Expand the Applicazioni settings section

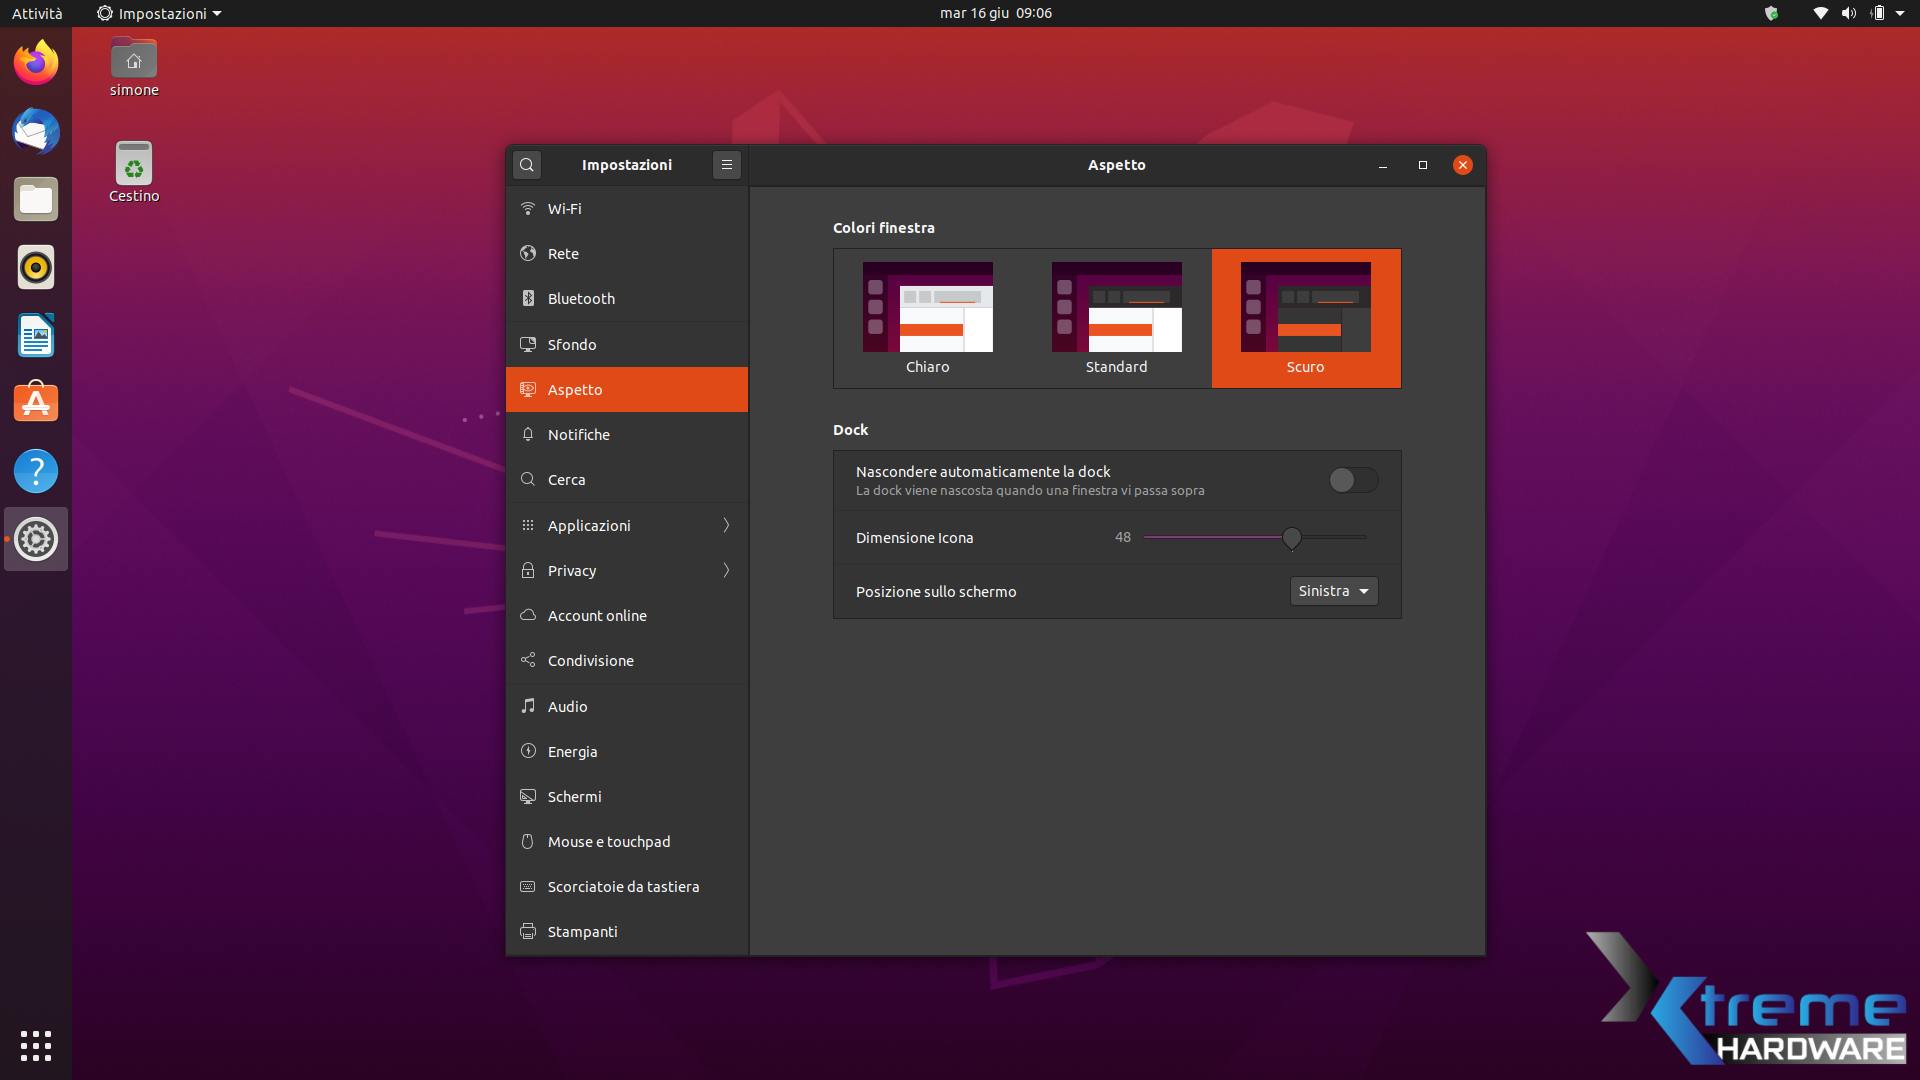pos(627,525)
